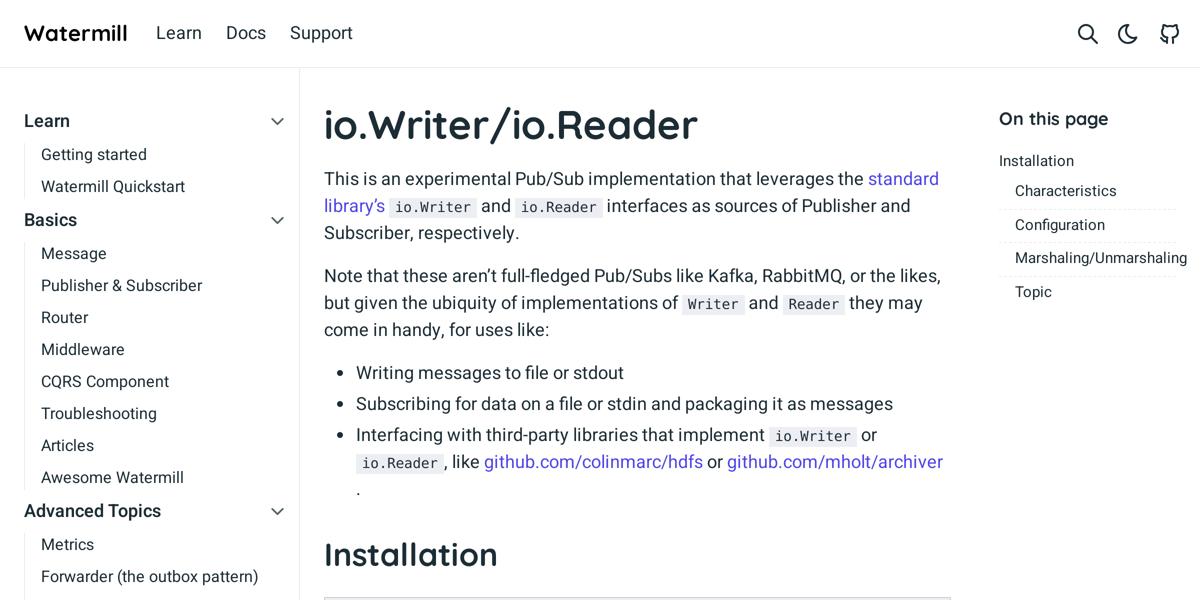The image size is (1200, 600).
Task: Open Forwarder (the outbox pattern) page
Action: click(149, 576)
